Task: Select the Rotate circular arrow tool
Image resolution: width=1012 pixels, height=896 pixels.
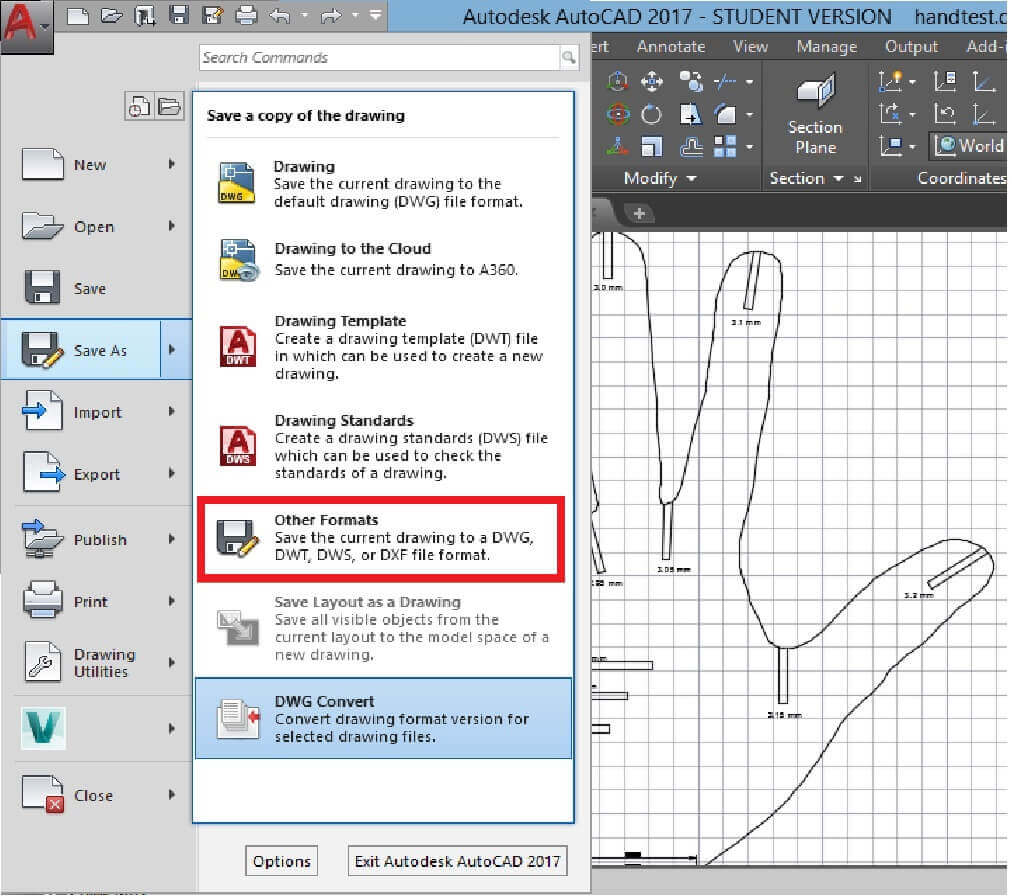Action: click(652, 114)
